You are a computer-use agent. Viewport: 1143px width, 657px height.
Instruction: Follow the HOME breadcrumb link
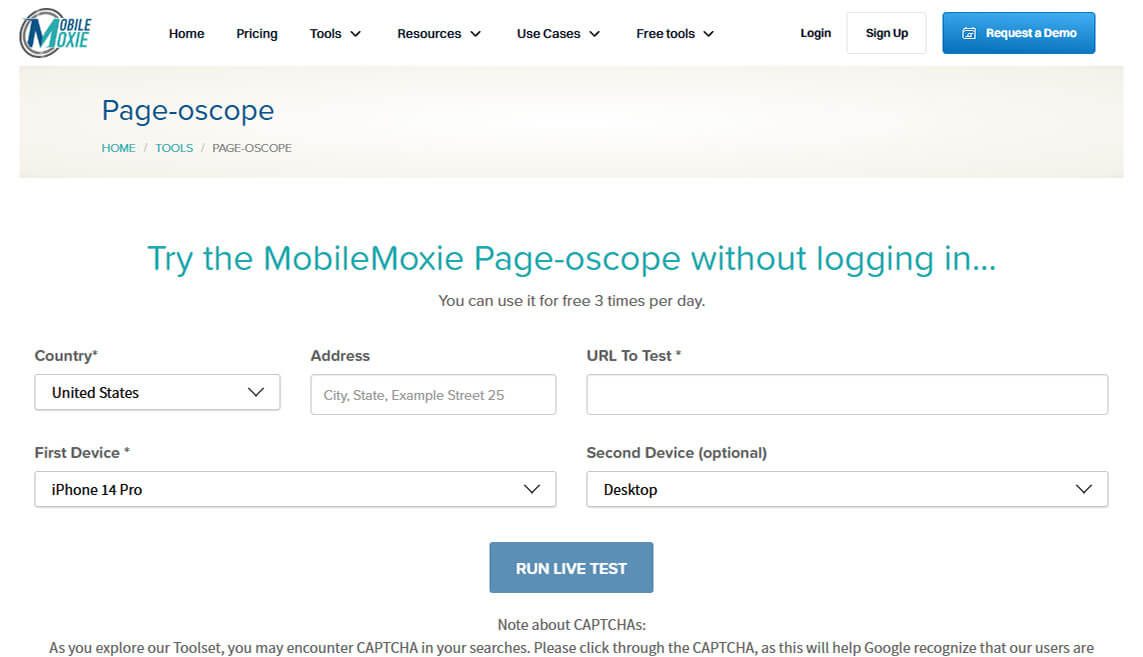point(118,148)
